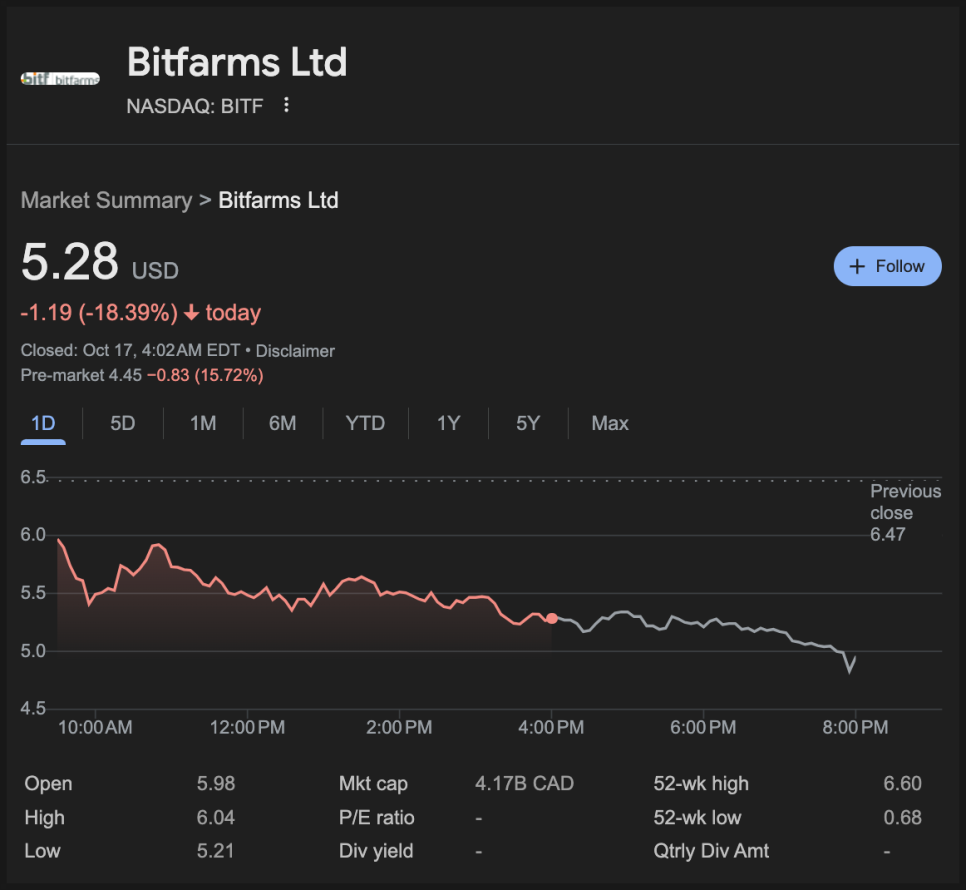Select the 6M chart range tab

tap(282, 423)
